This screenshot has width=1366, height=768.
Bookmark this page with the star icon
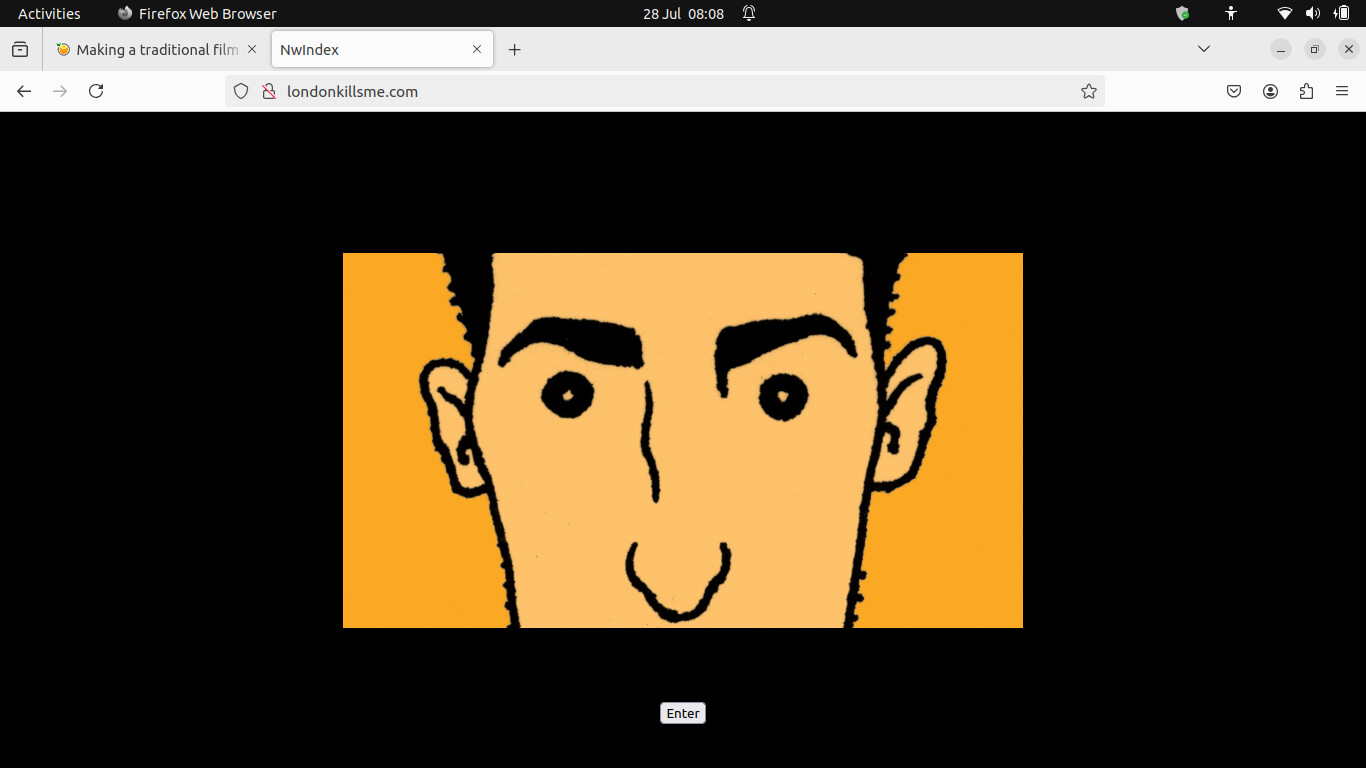(x=1089, y=91)
